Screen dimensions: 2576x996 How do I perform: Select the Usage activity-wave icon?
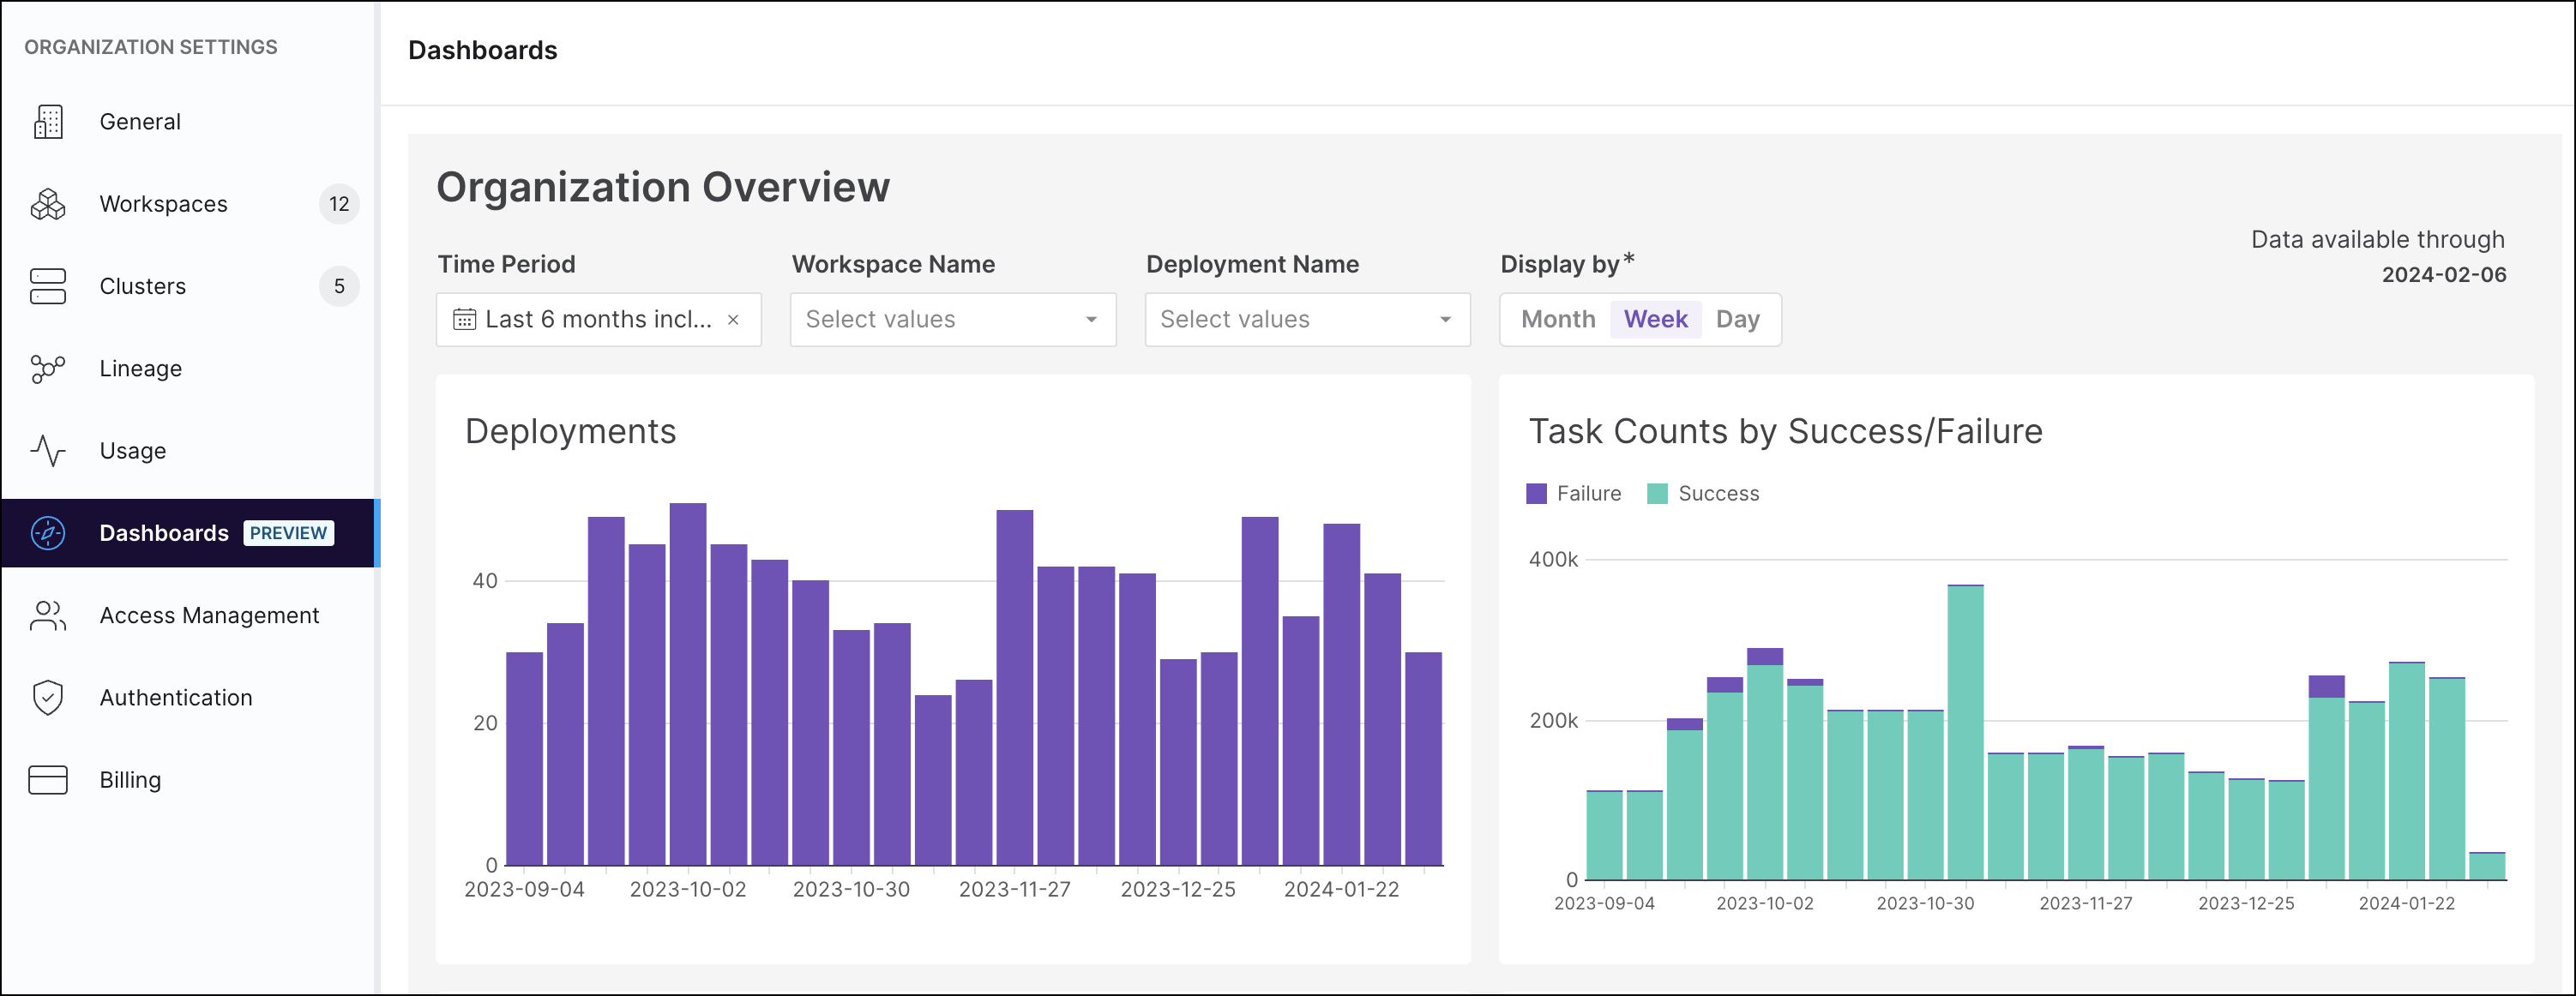48,450
